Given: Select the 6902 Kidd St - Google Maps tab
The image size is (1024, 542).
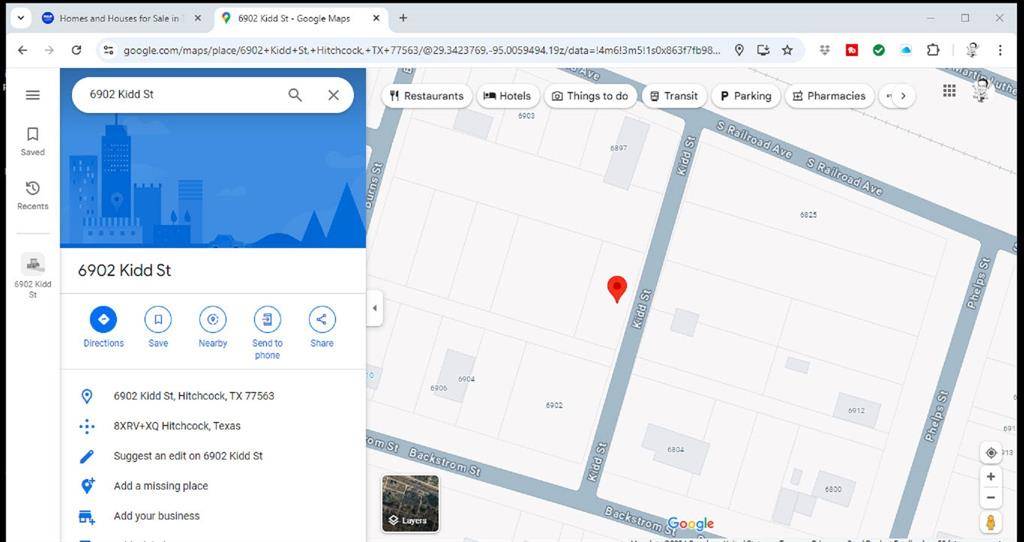Looking at the screenshot, I should click(300, 19).
